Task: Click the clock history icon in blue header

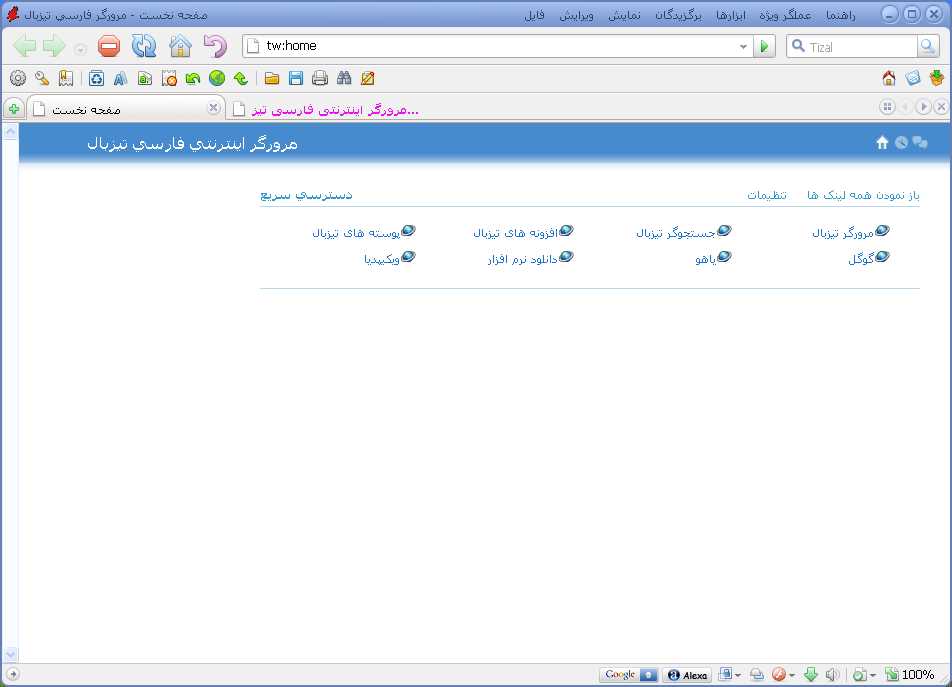Action: (x=901, y=143)
